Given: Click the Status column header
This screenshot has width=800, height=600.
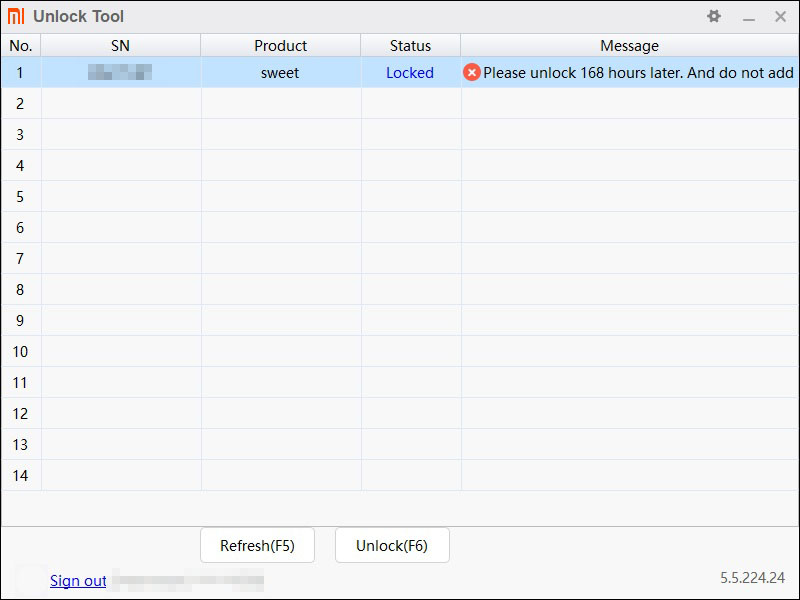Looking at the screenshot, I should point(411,45).
